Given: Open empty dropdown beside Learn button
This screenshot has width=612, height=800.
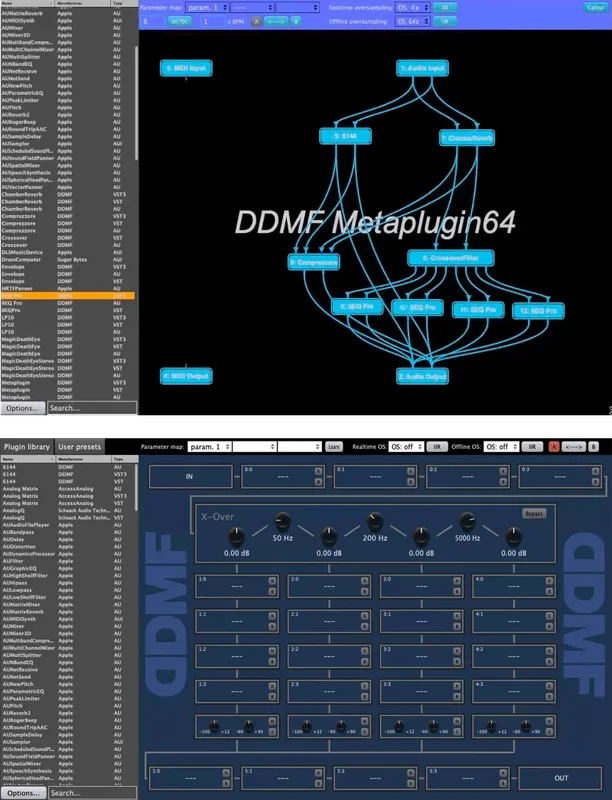Looking at the screenshot, I should pos(300,447).
